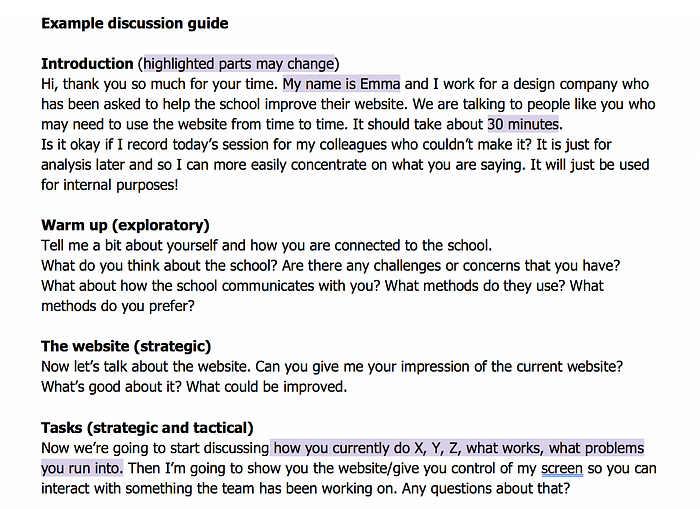Click the text 'methods do you prefer?'

tap(118, 306)
